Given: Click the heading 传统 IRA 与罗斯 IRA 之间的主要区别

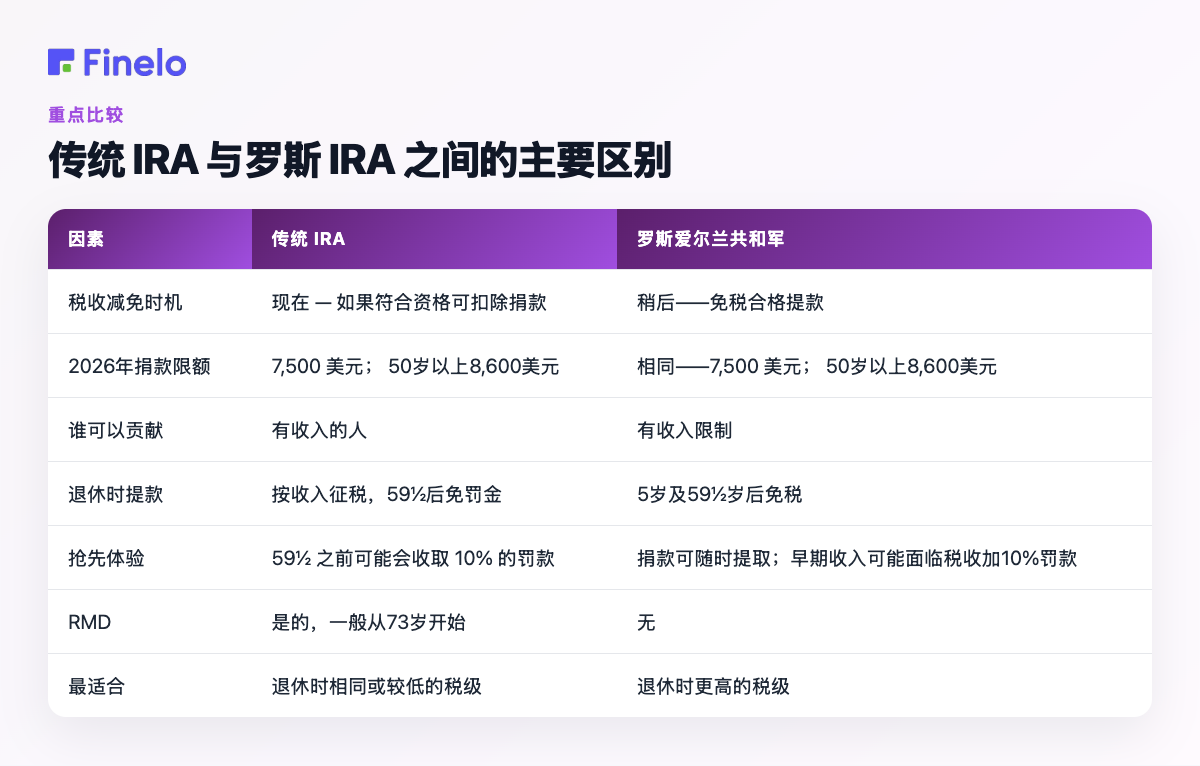Looking at the screenshot, I should click(360, 162).
